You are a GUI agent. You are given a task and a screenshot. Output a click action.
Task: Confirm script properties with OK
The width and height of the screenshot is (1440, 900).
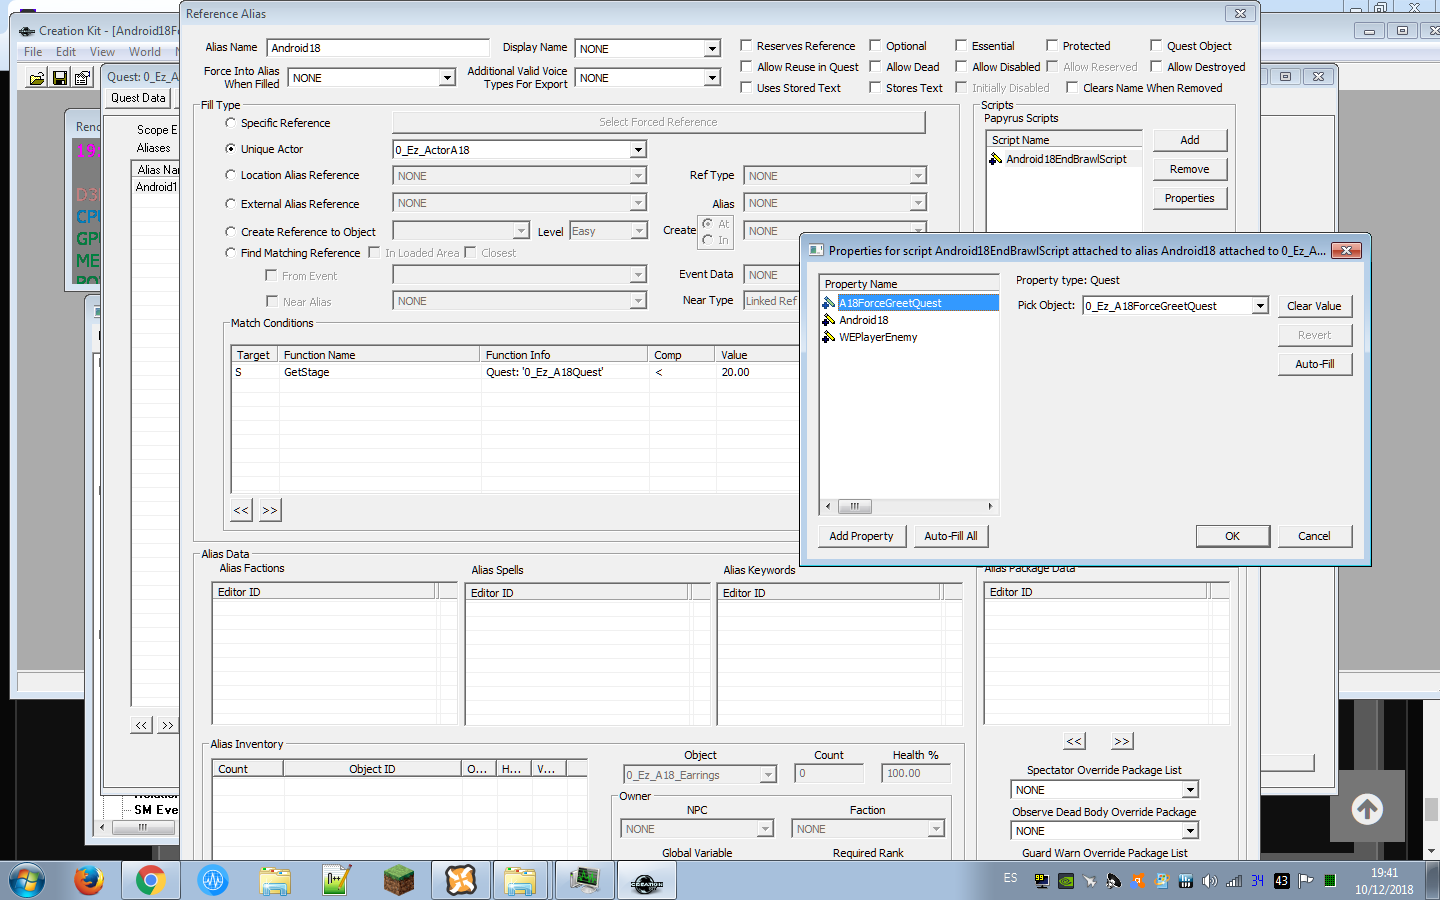(x=1233, y=536)
